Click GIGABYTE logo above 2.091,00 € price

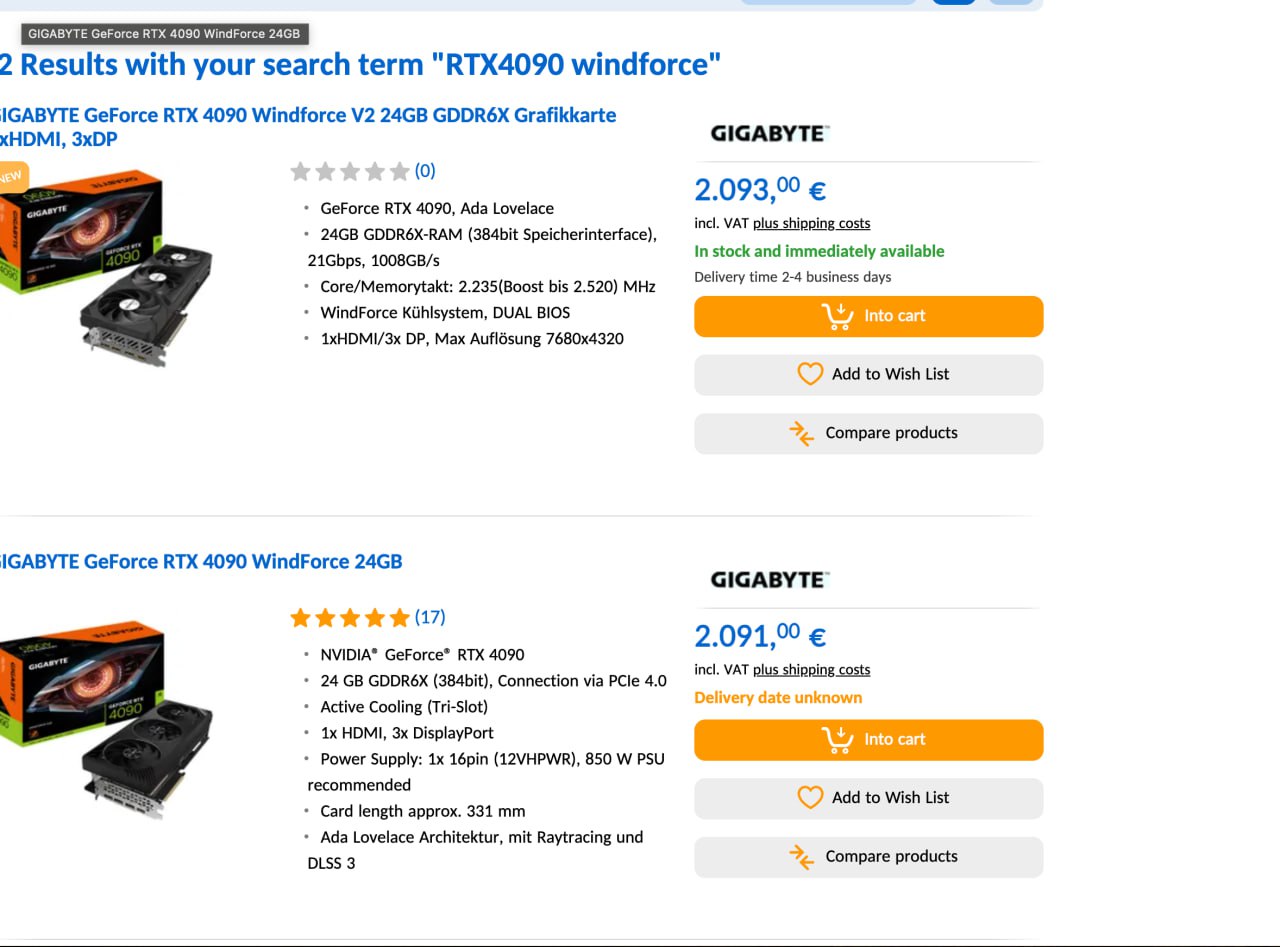tap(769, 579)
